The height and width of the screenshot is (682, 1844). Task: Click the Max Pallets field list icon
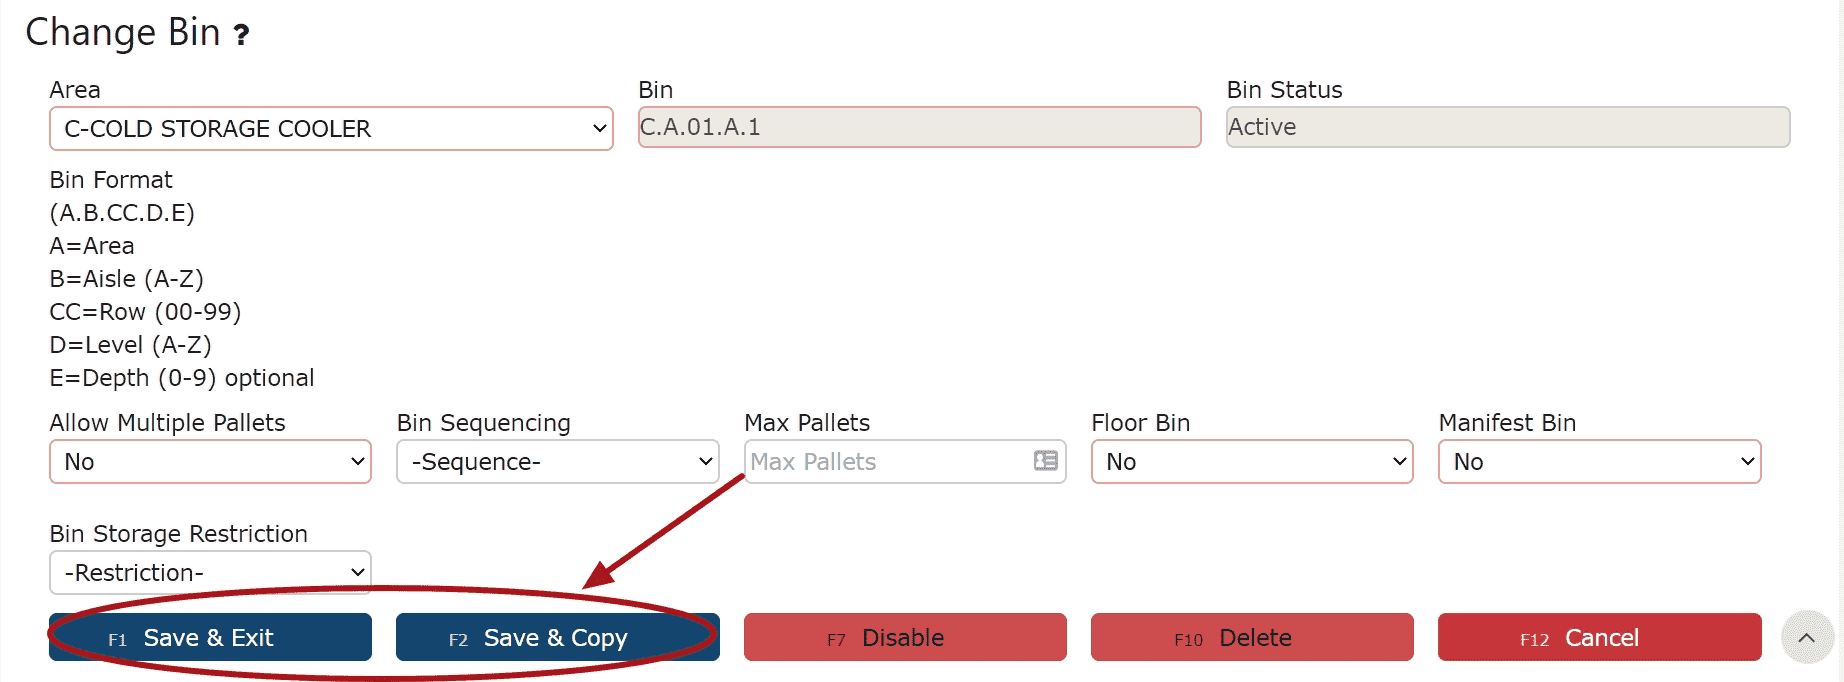point(1045,460)
